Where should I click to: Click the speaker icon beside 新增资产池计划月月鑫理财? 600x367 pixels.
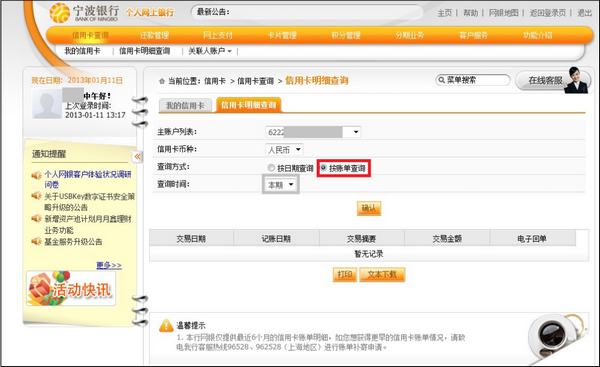point(36,218)
